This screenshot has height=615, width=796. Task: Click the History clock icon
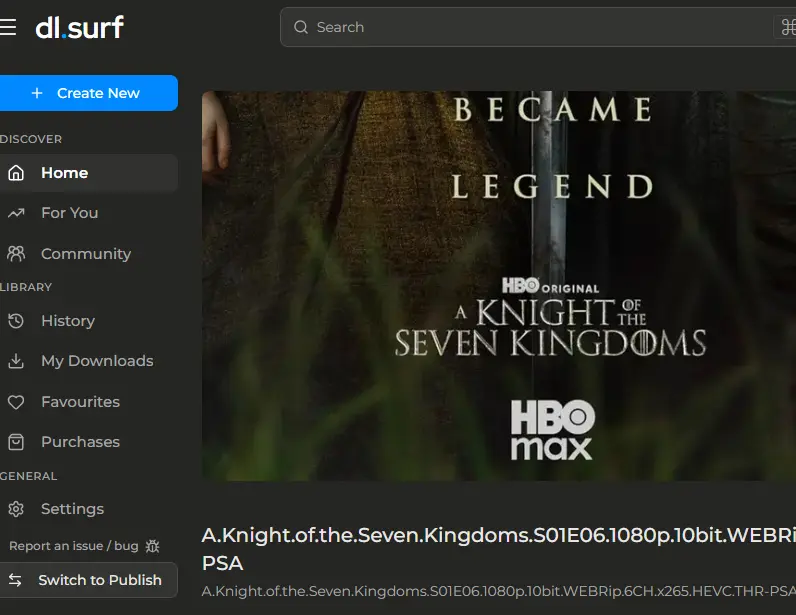coord(16,320)
